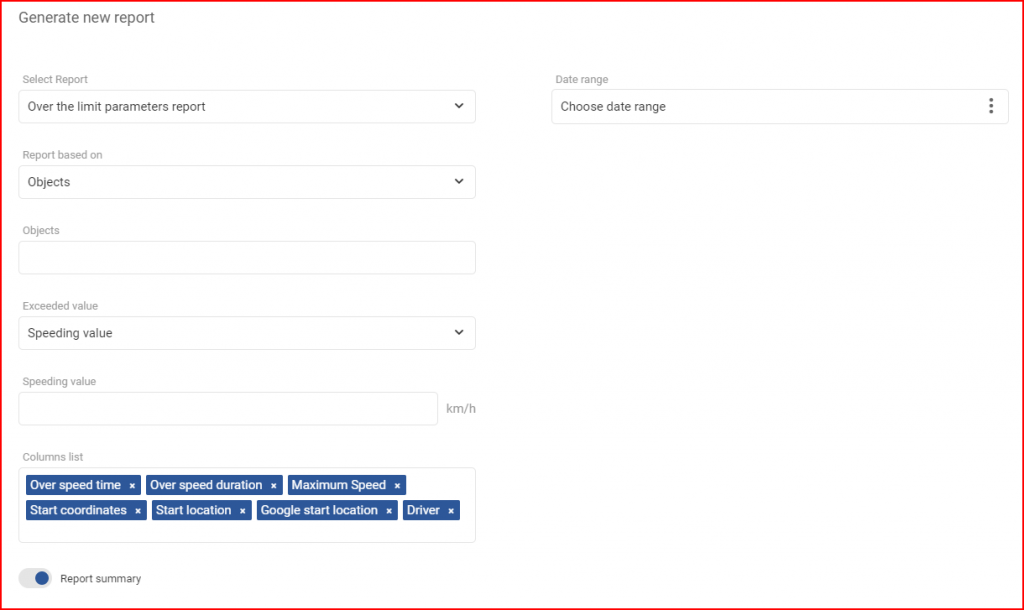The height and width of the screenshot is (610, 1024).
Task: Click the Report summary label text
Action: pos(101,579)
